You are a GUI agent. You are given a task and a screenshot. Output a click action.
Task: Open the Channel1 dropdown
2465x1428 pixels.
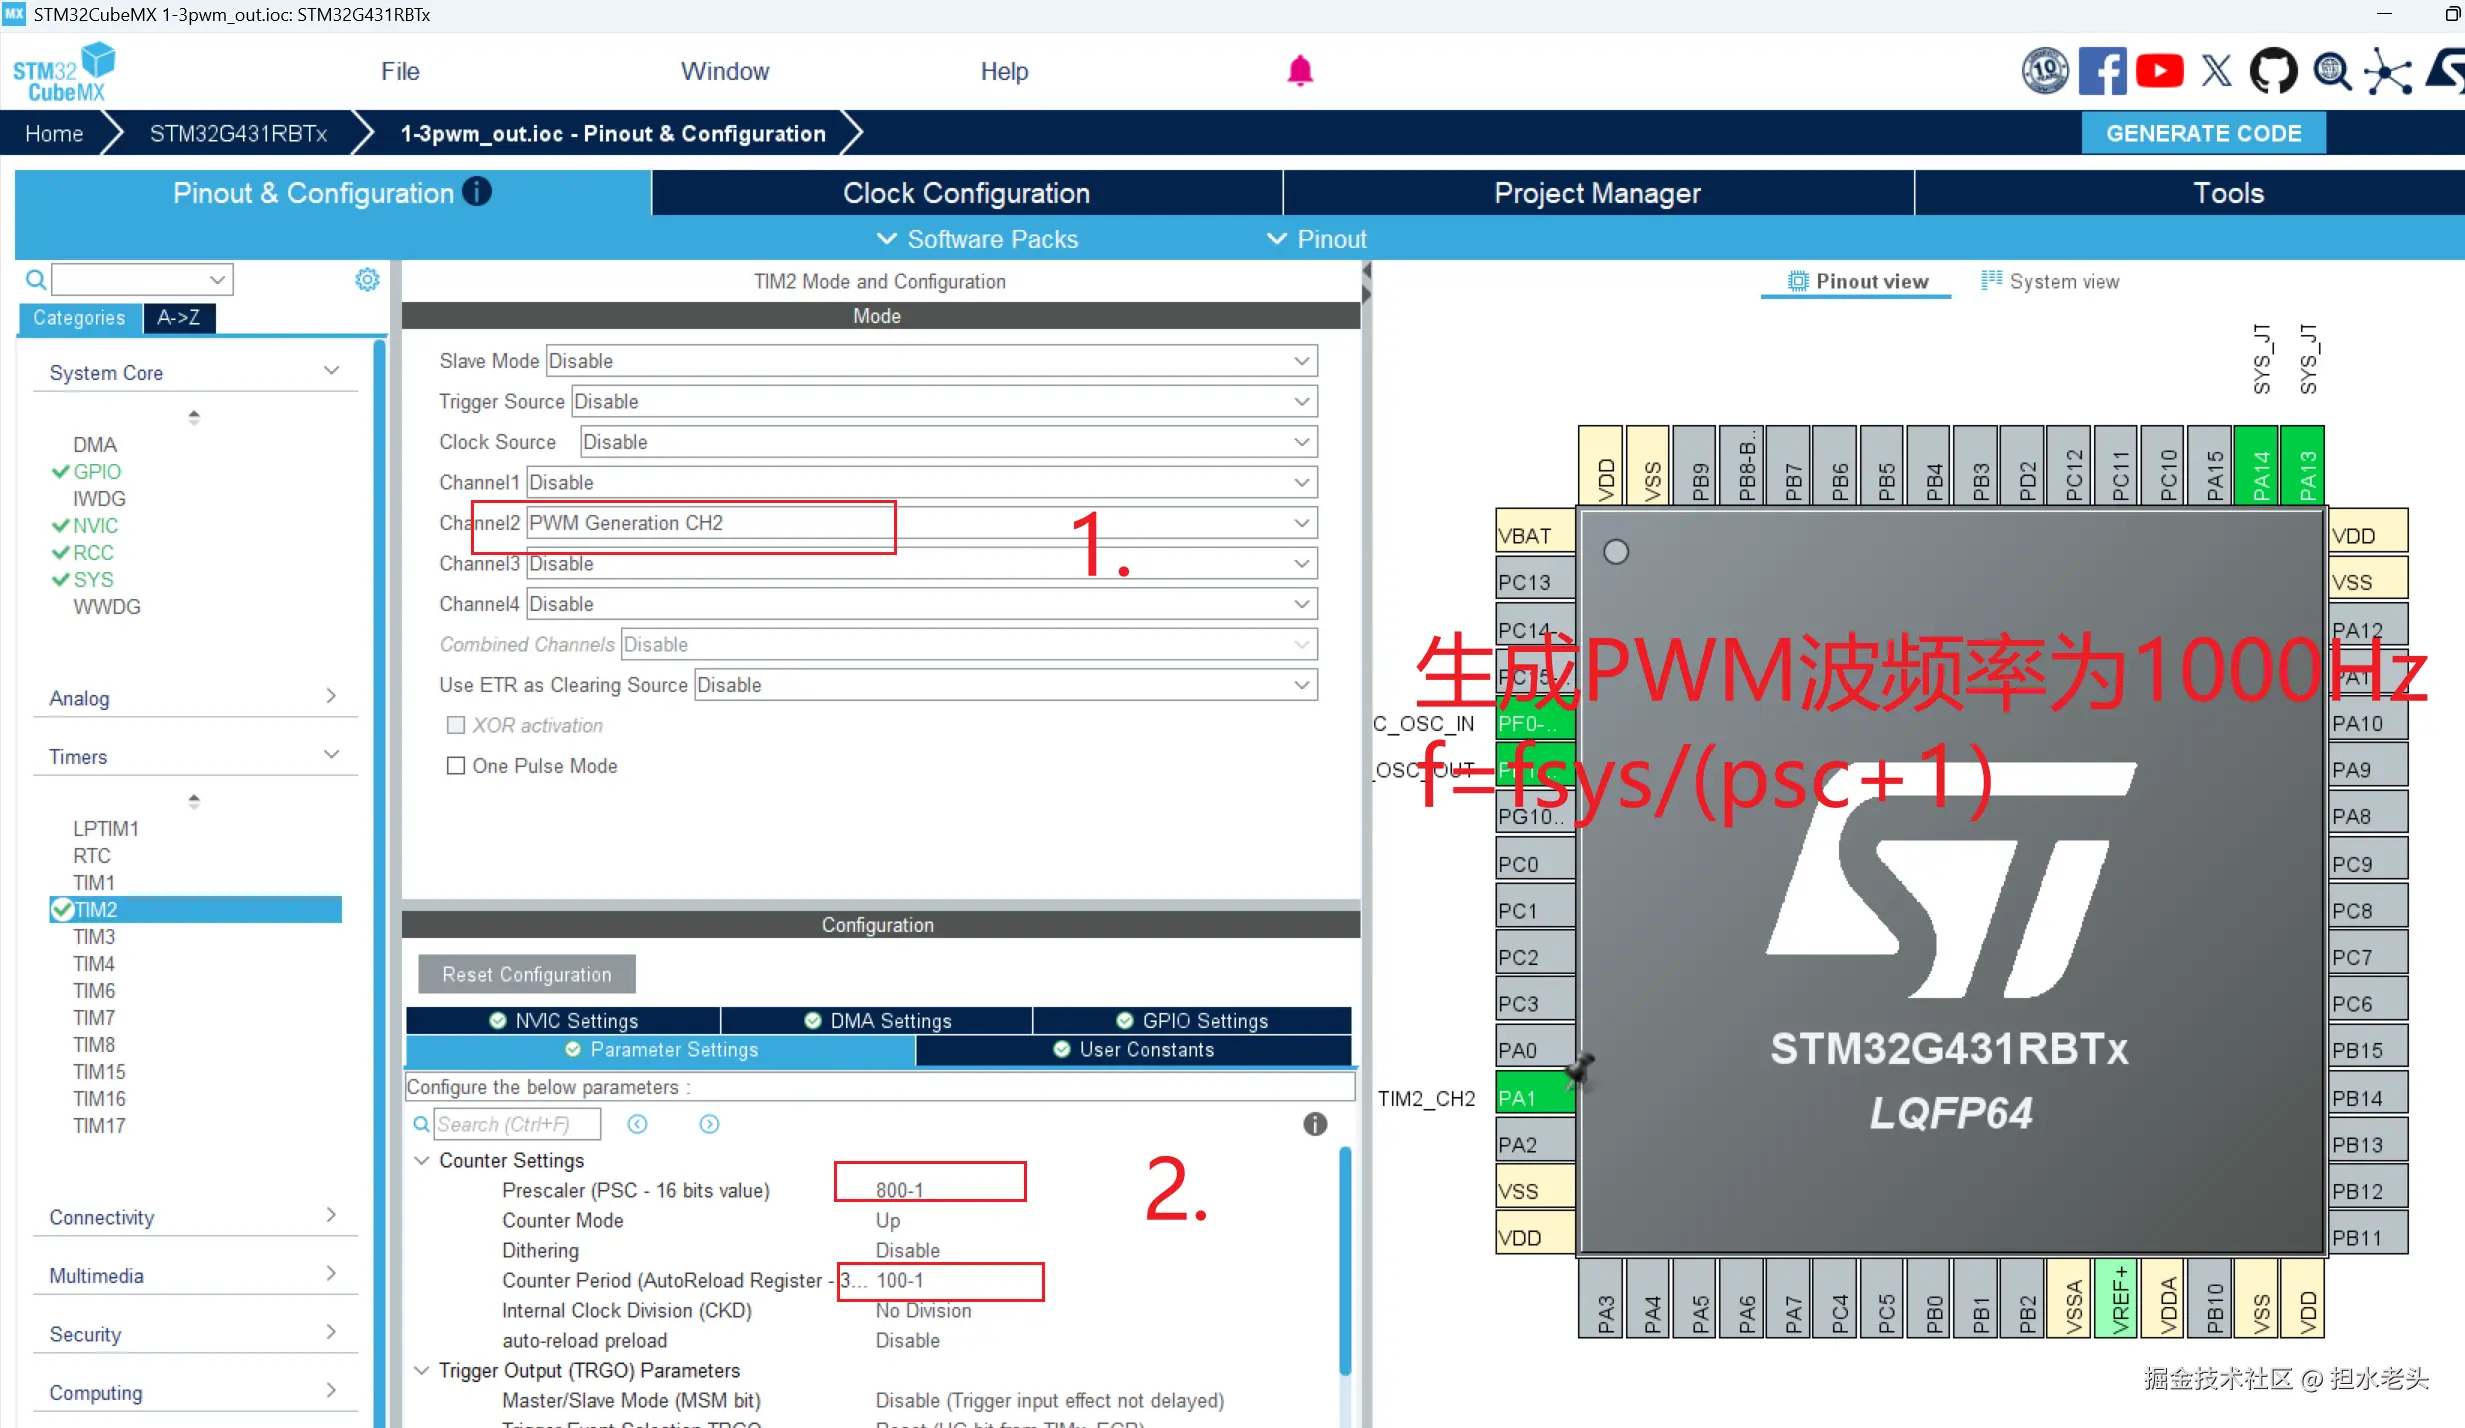tap(922, 482)
